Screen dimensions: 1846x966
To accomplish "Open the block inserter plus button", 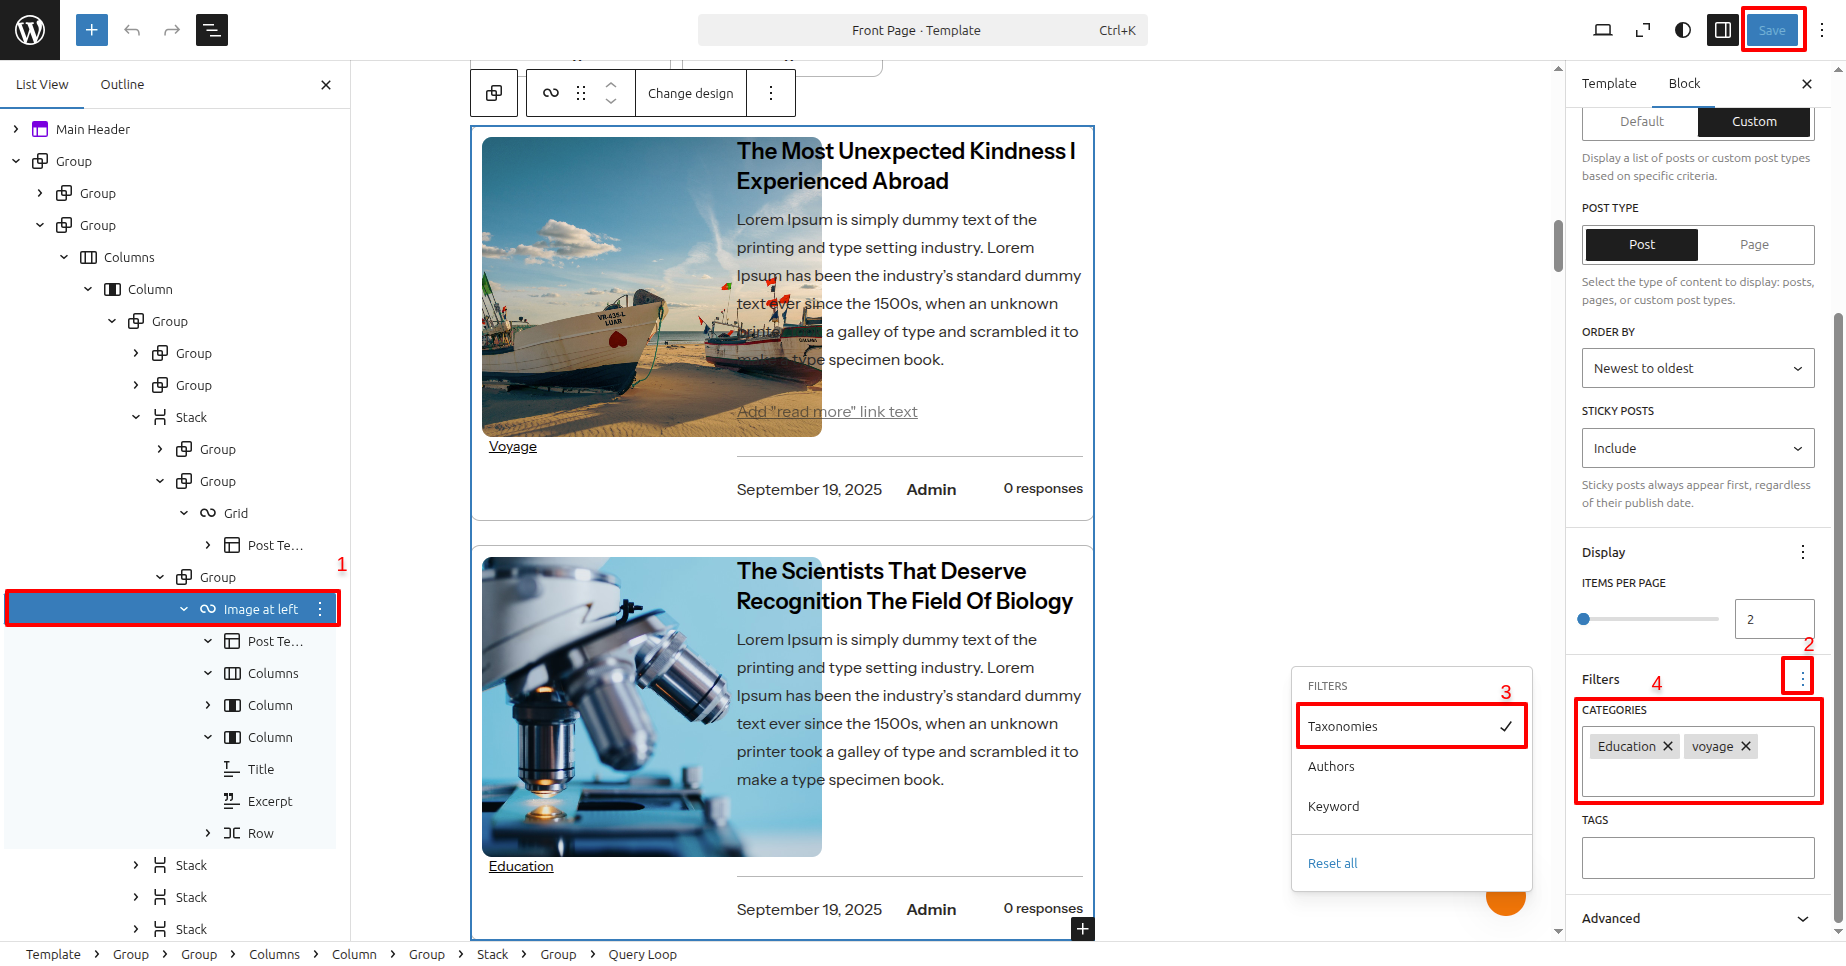I will click(x=91, y=30).
